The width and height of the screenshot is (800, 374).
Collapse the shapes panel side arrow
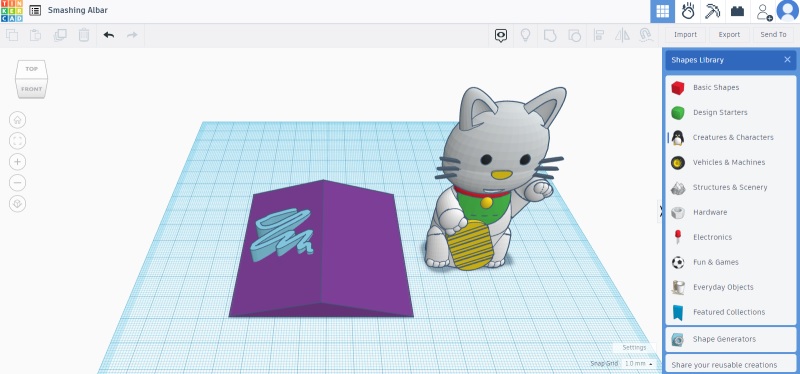click(x=660, y=211)
